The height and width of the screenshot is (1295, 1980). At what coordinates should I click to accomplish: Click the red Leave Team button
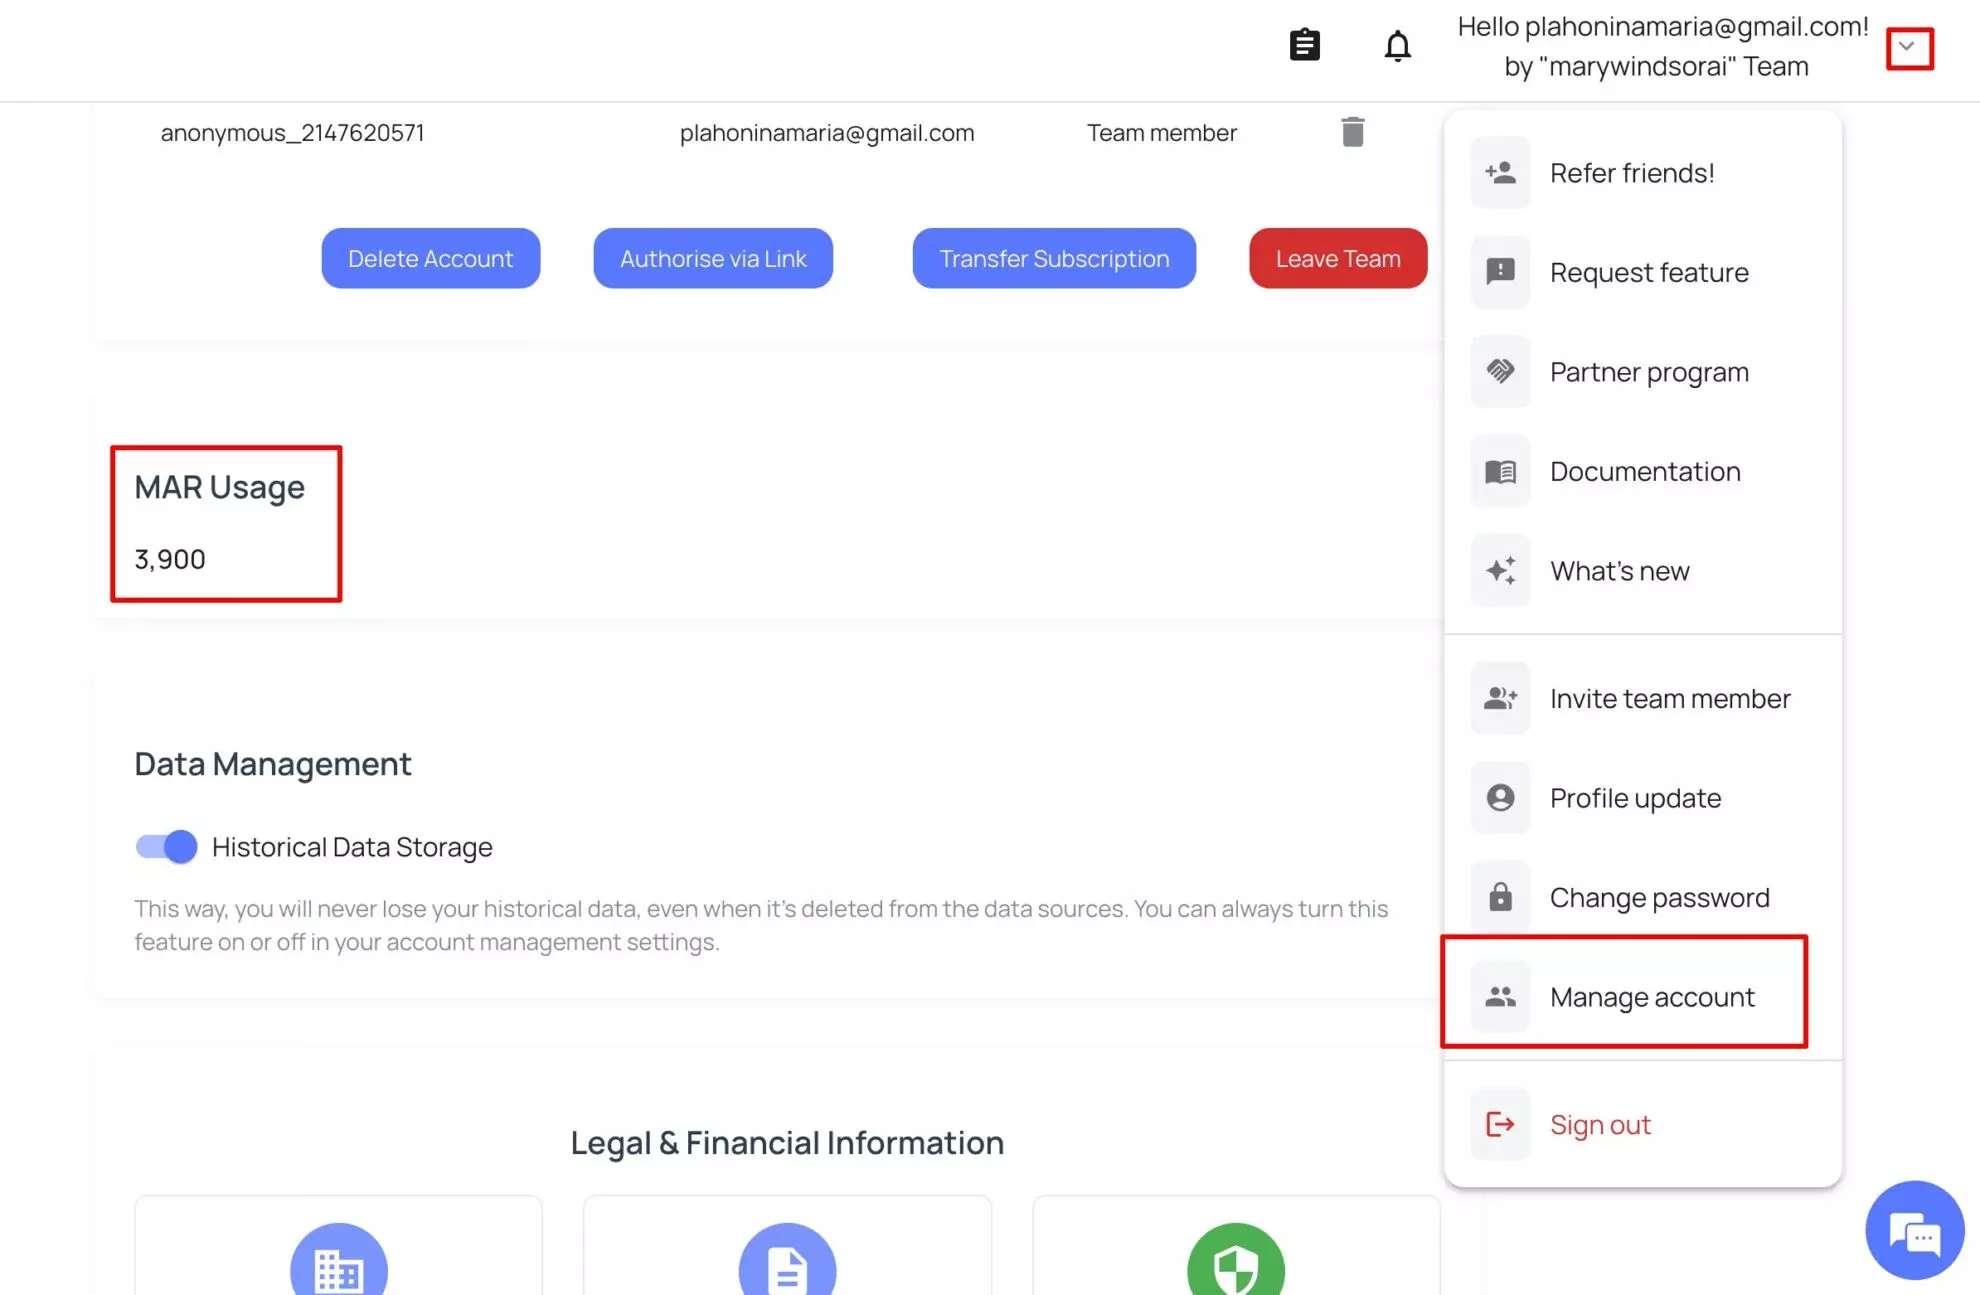coord(1337,259)
